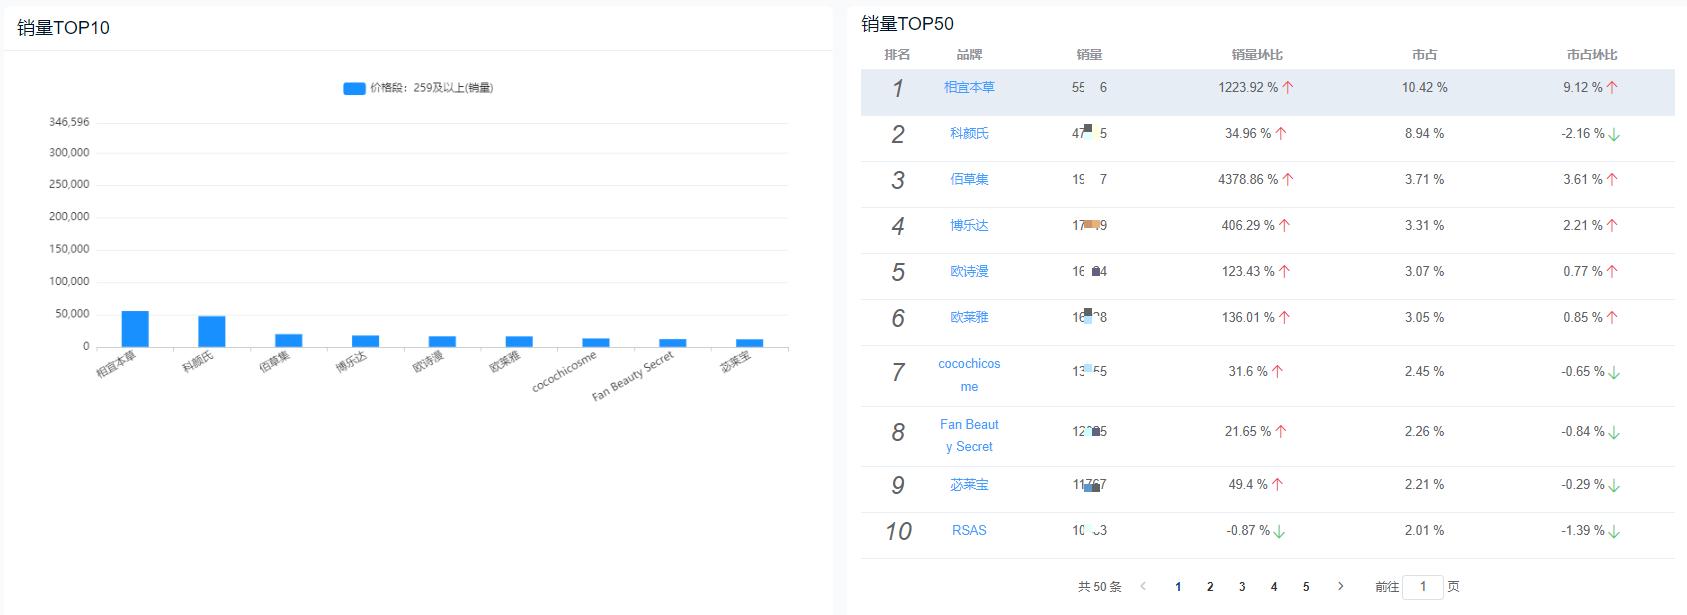Click the previous page arrow in pagination

point(1143,587)
